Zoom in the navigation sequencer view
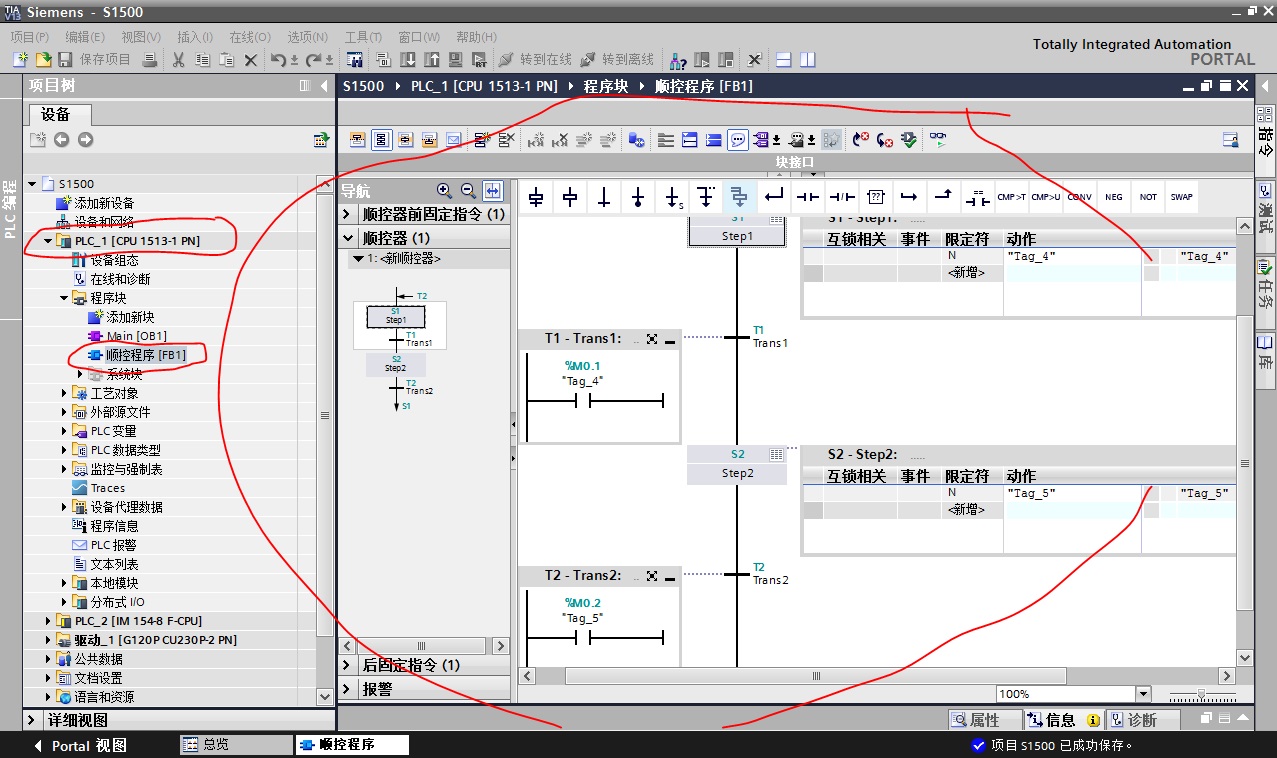This screenshot has height=758, width=1277. (x=444, y=190)
